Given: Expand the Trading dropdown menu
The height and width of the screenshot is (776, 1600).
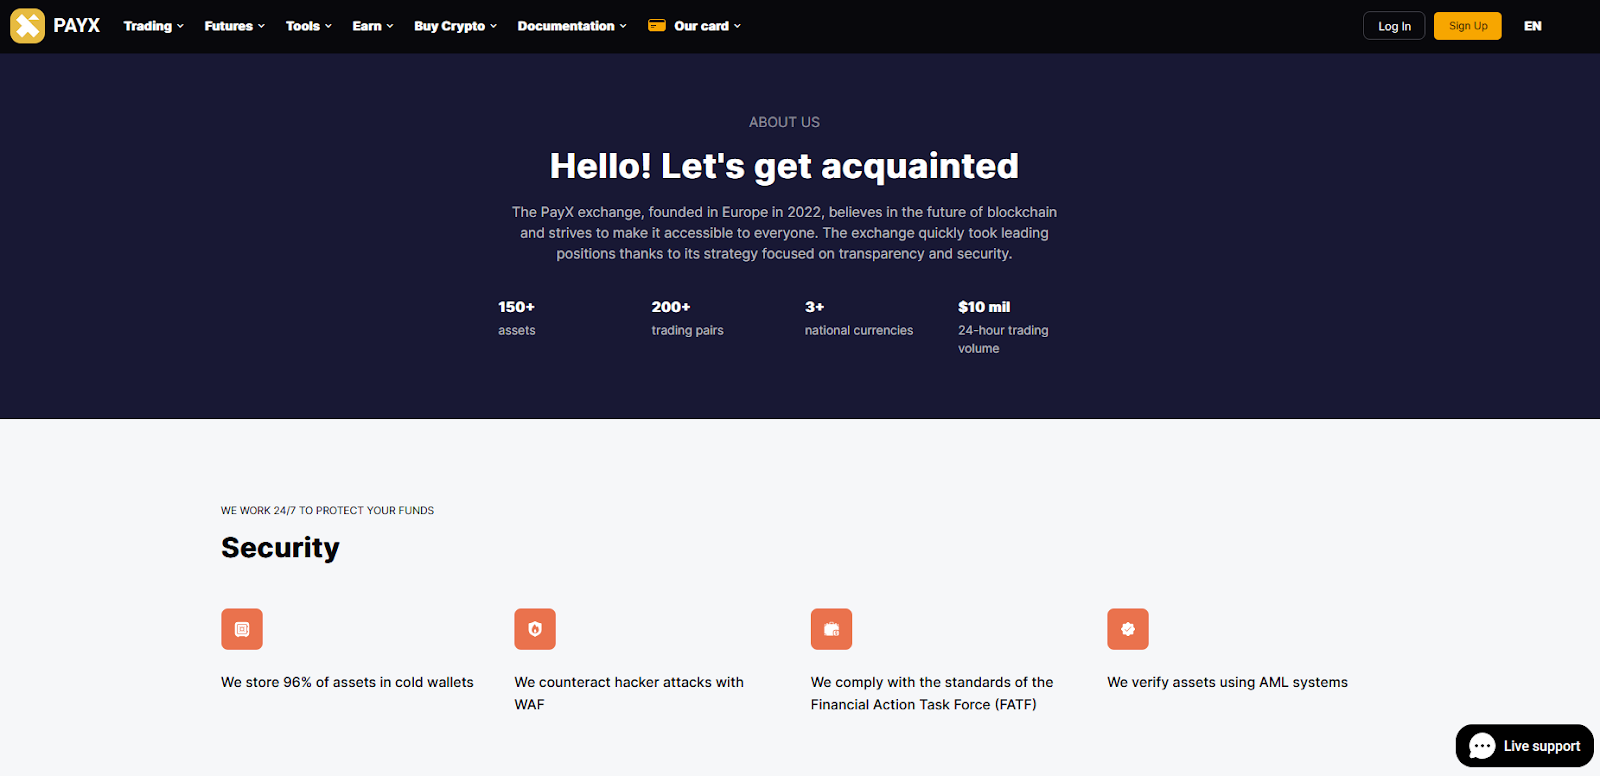Looking at the screenshot, I should click(153, 26).
